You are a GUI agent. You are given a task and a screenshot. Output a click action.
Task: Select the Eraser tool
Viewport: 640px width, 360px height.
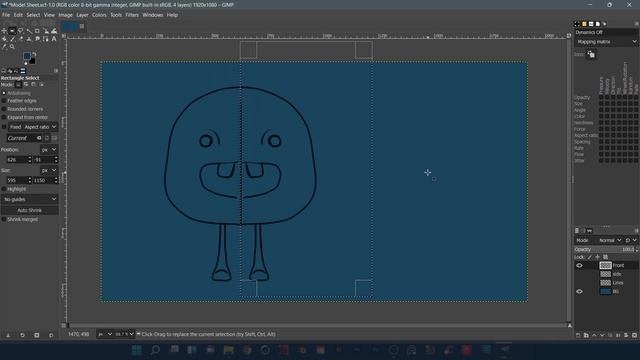pos(21,39)
